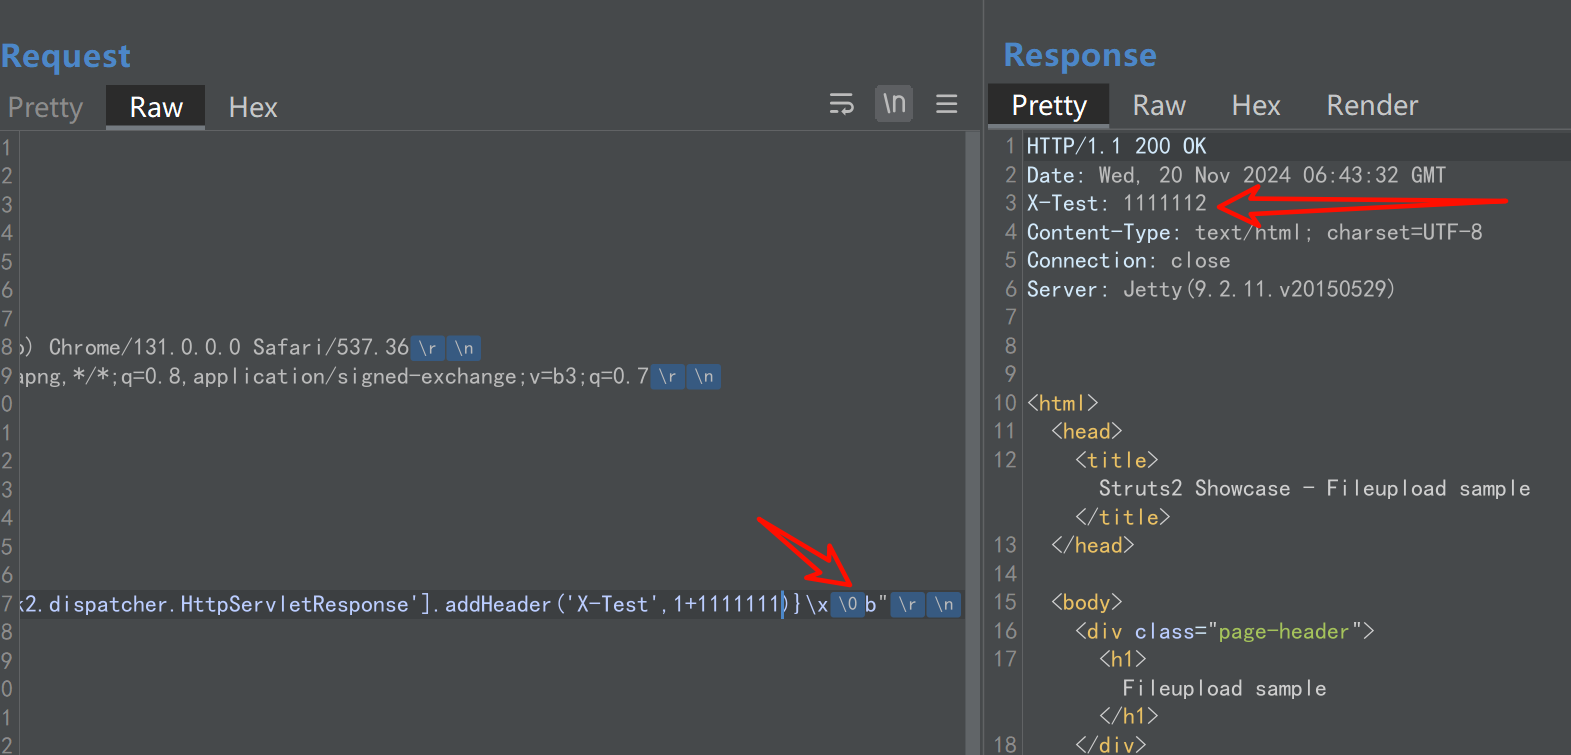Click the closing </div> tag

[x=1110, y=744]
